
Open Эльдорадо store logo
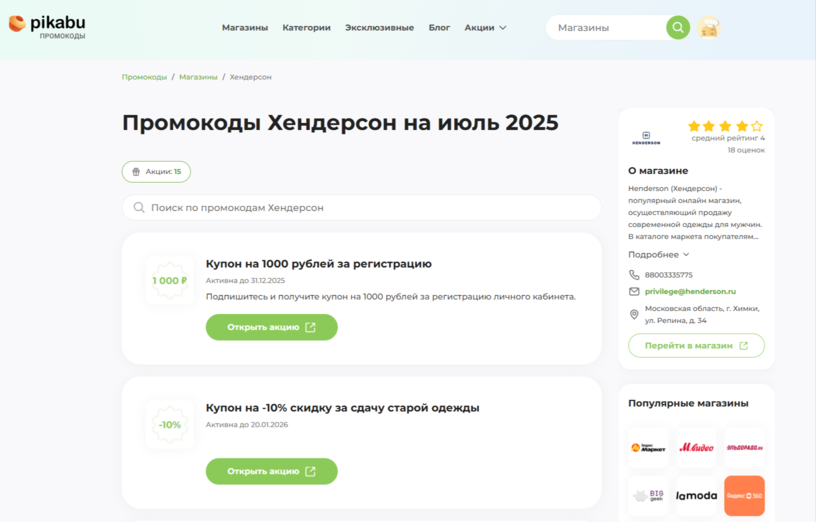(744, 448)
